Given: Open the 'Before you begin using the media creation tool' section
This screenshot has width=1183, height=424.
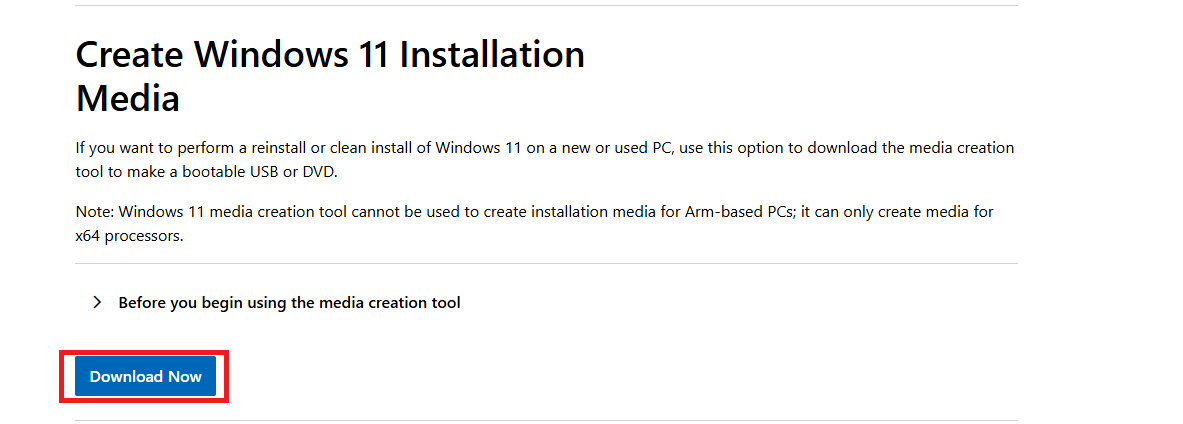Looking at the screenshot, I should (289, 302).
